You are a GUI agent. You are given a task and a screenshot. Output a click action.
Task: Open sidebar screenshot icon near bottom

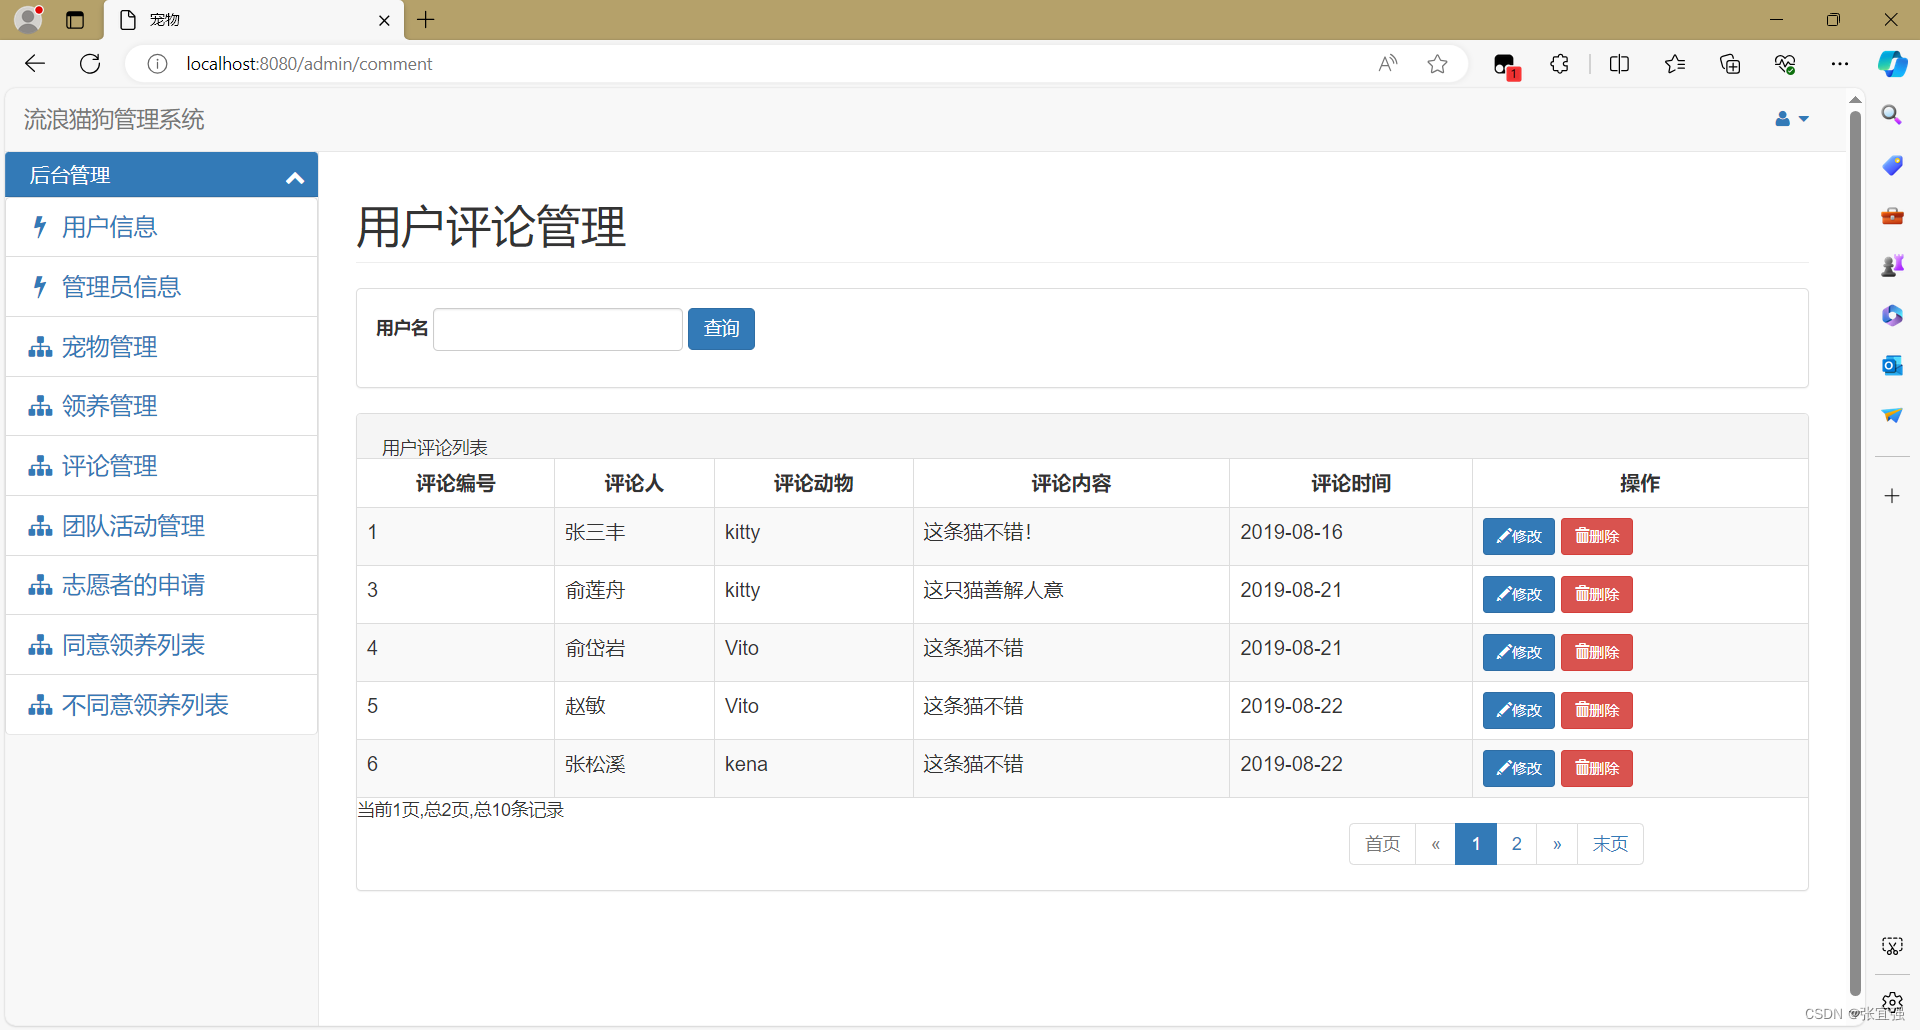coord(1892,946)
